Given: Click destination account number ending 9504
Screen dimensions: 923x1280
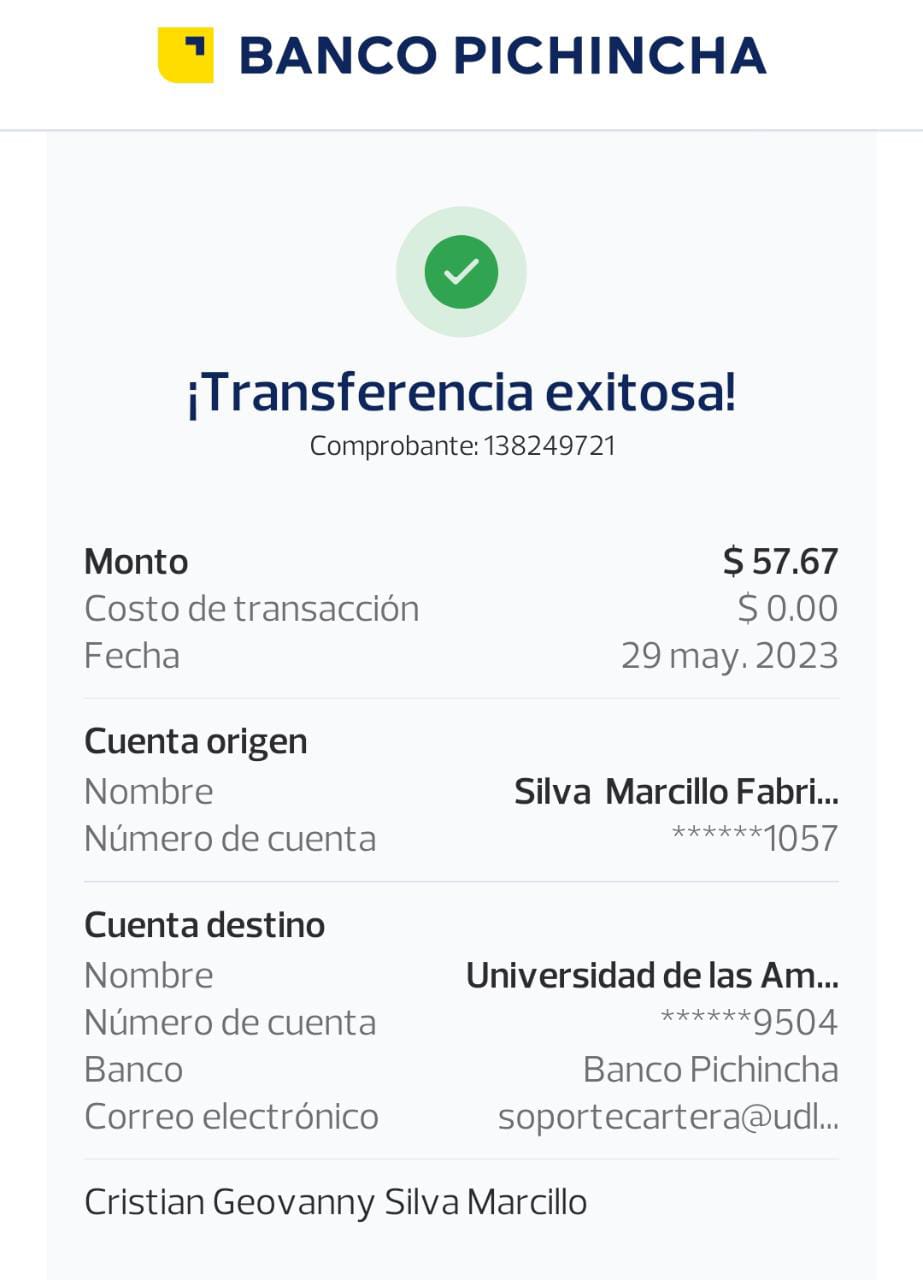Looking at the screenshot, I should click(x=749, y=1023).
